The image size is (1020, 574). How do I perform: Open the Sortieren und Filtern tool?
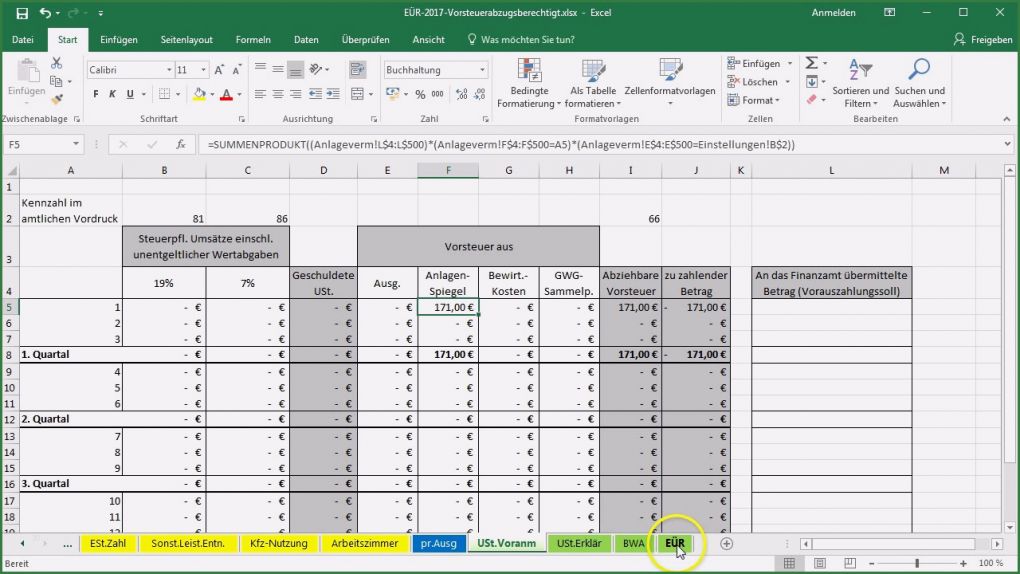click(859, 84)
